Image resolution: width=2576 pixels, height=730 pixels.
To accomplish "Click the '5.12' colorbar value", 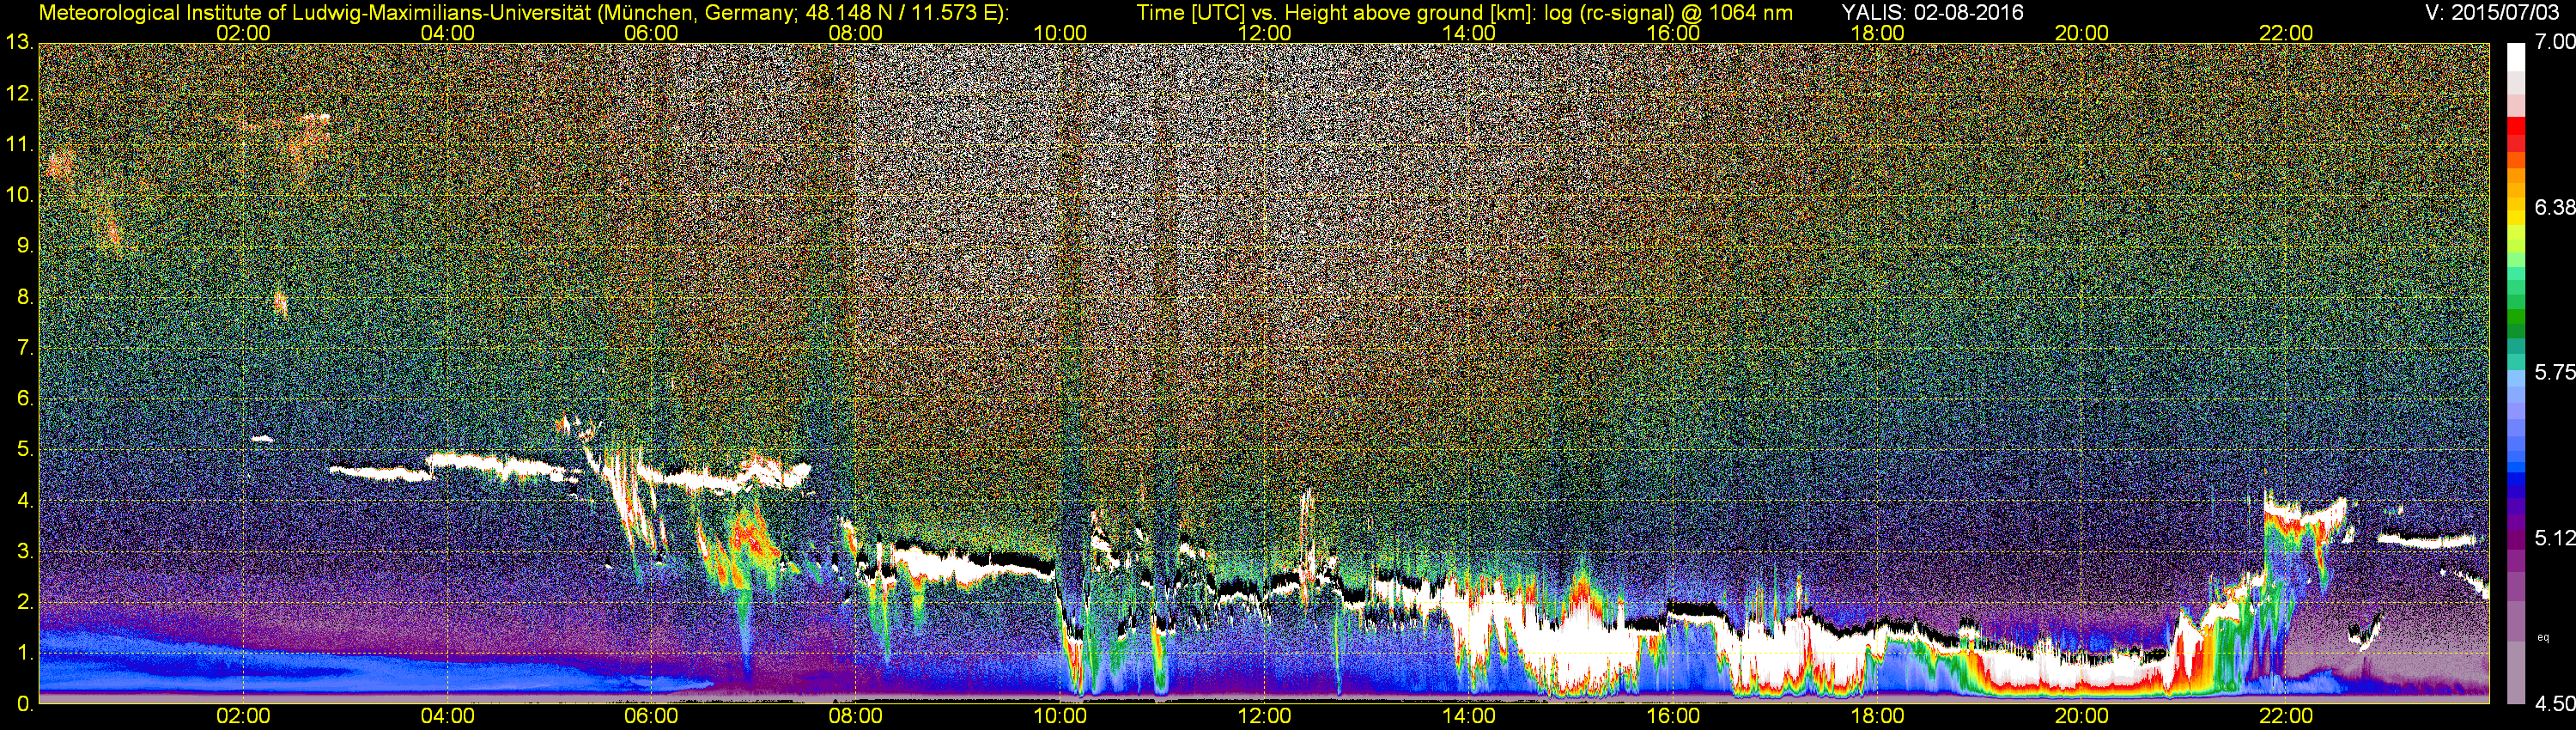I will coord(2554,538).
